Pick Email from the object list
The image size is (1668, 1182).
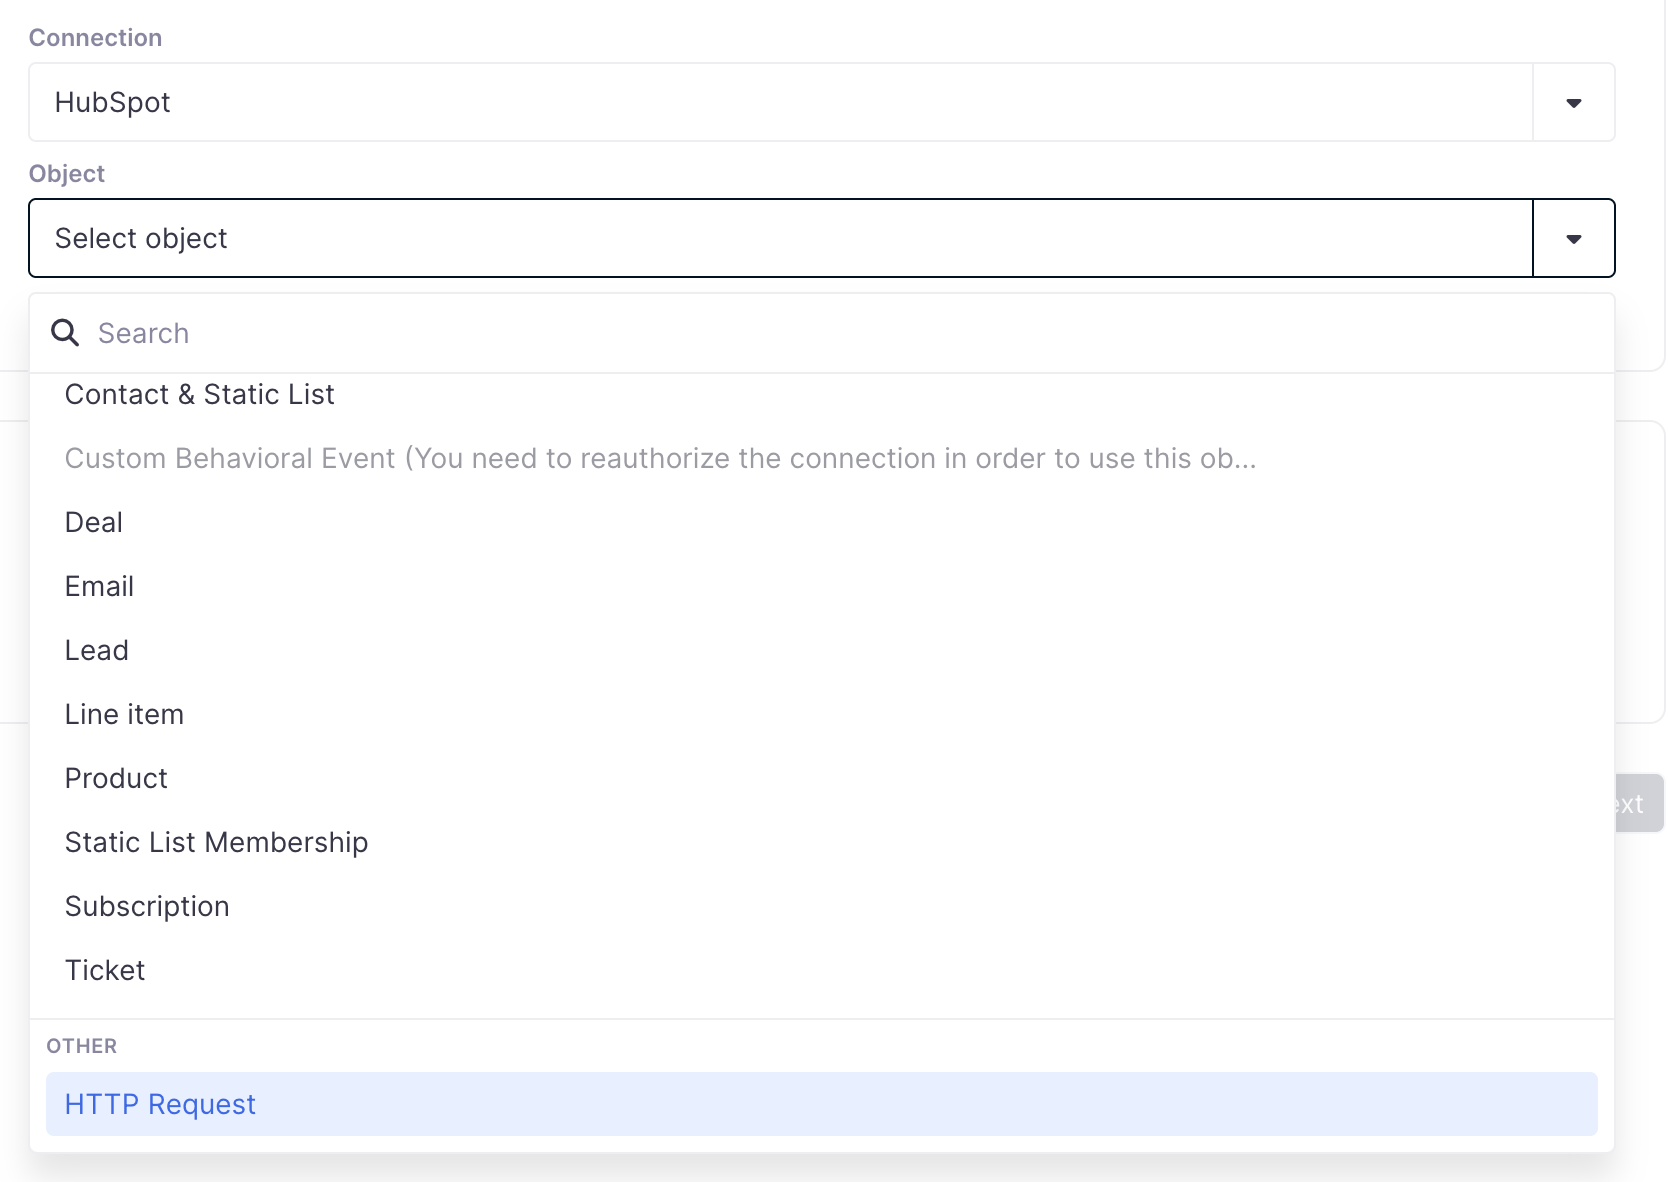pyautogui.click(x=99, y=587)
